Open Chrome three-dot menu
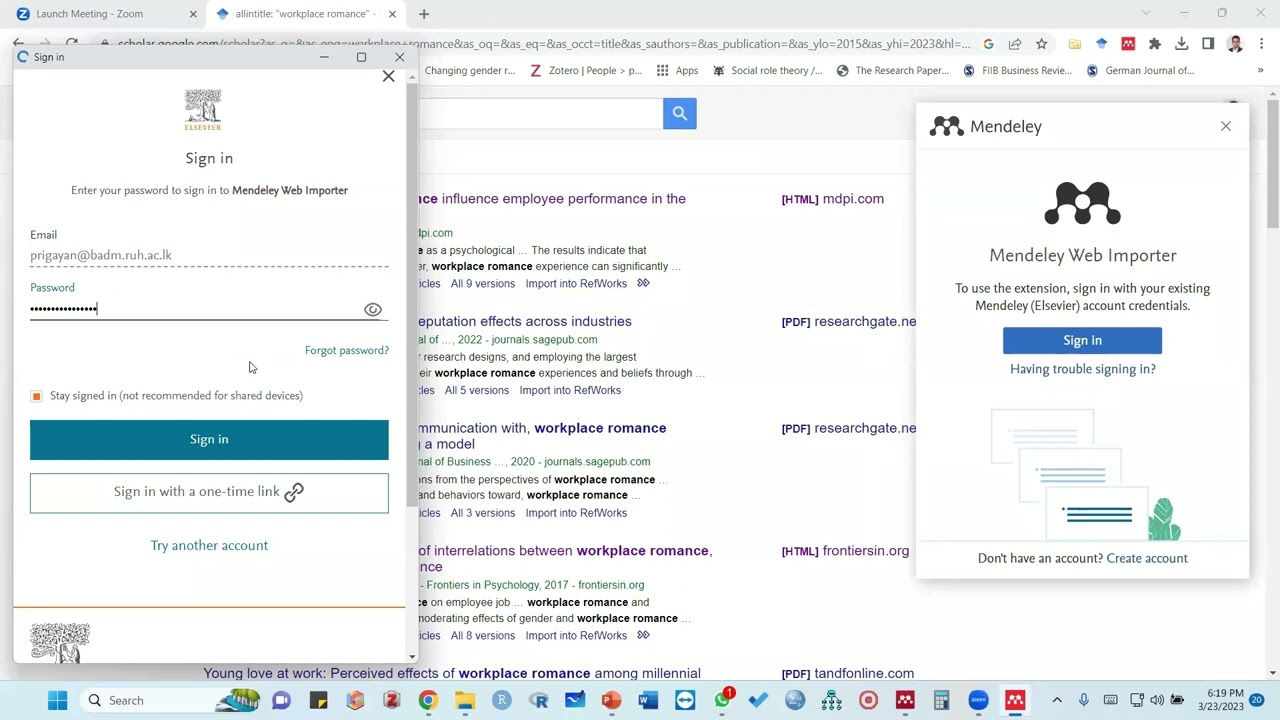This screenshot has width=1280, height=720. tap(1262, 44)
